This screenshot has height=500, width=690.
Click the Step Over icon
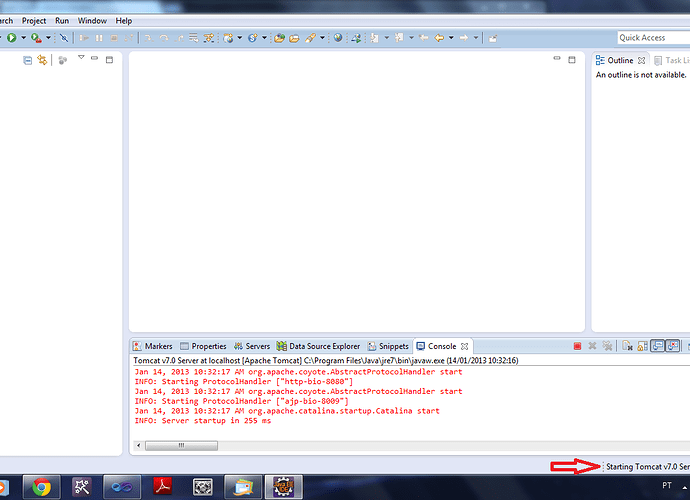point(164,38)
